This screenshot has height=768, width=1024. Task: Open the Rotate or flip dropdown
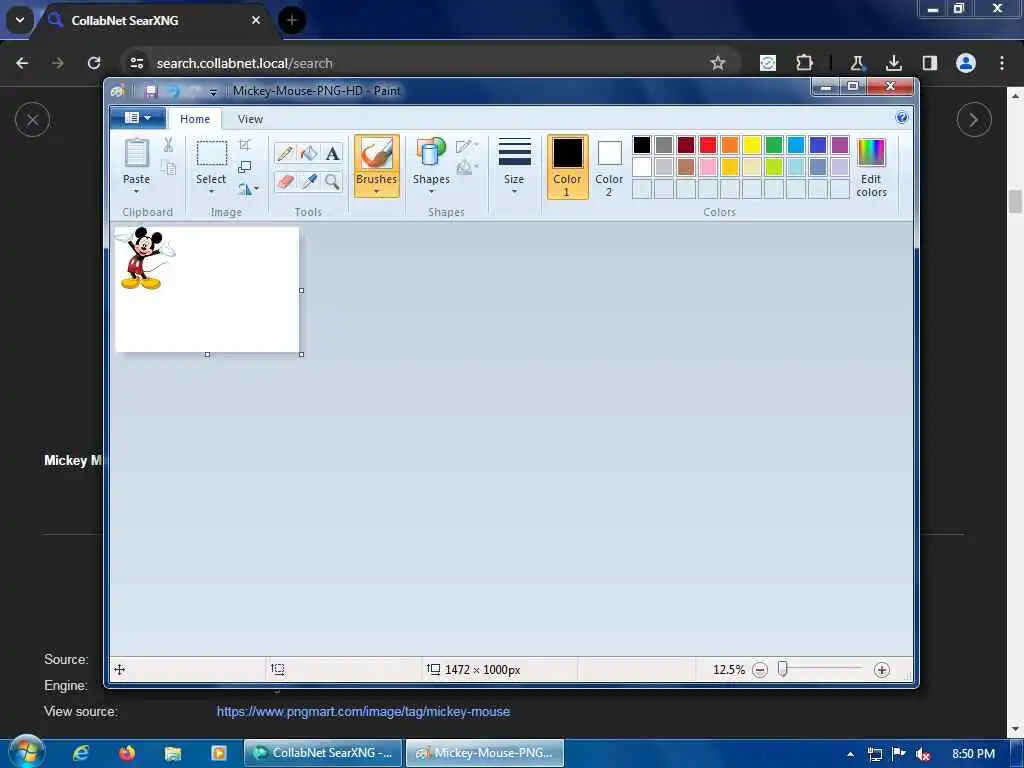click(x=248, y=189)
